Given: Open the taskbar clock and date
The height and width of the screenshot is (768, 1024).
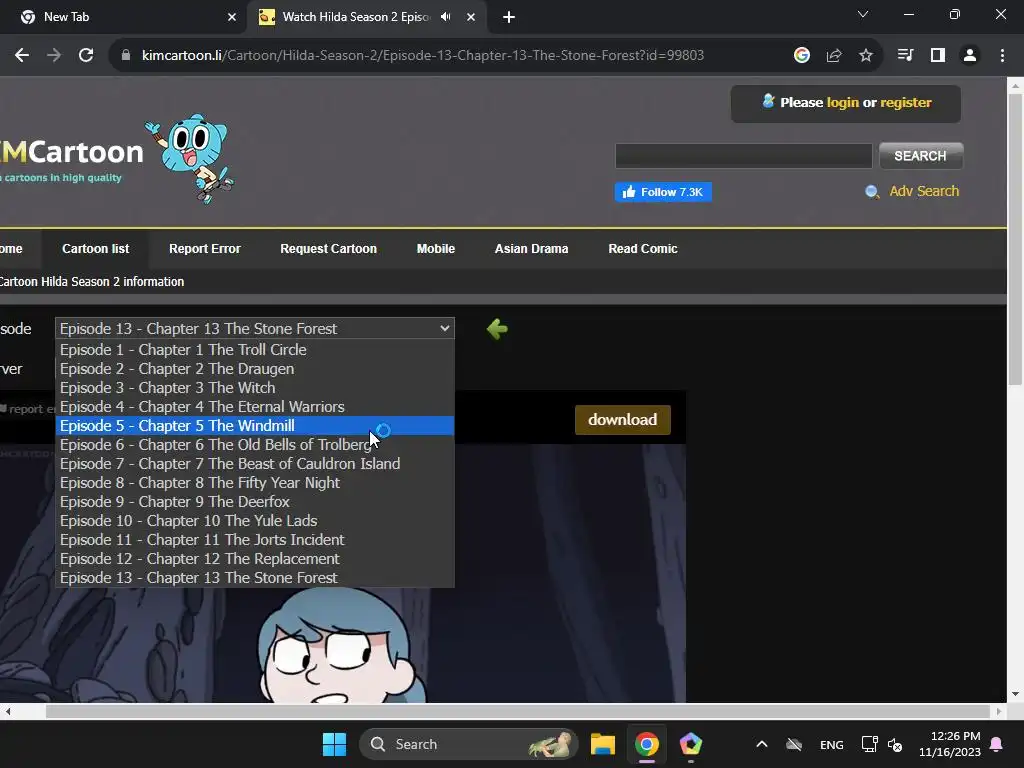Looking at the screenshot, I should tap(950, 744).
